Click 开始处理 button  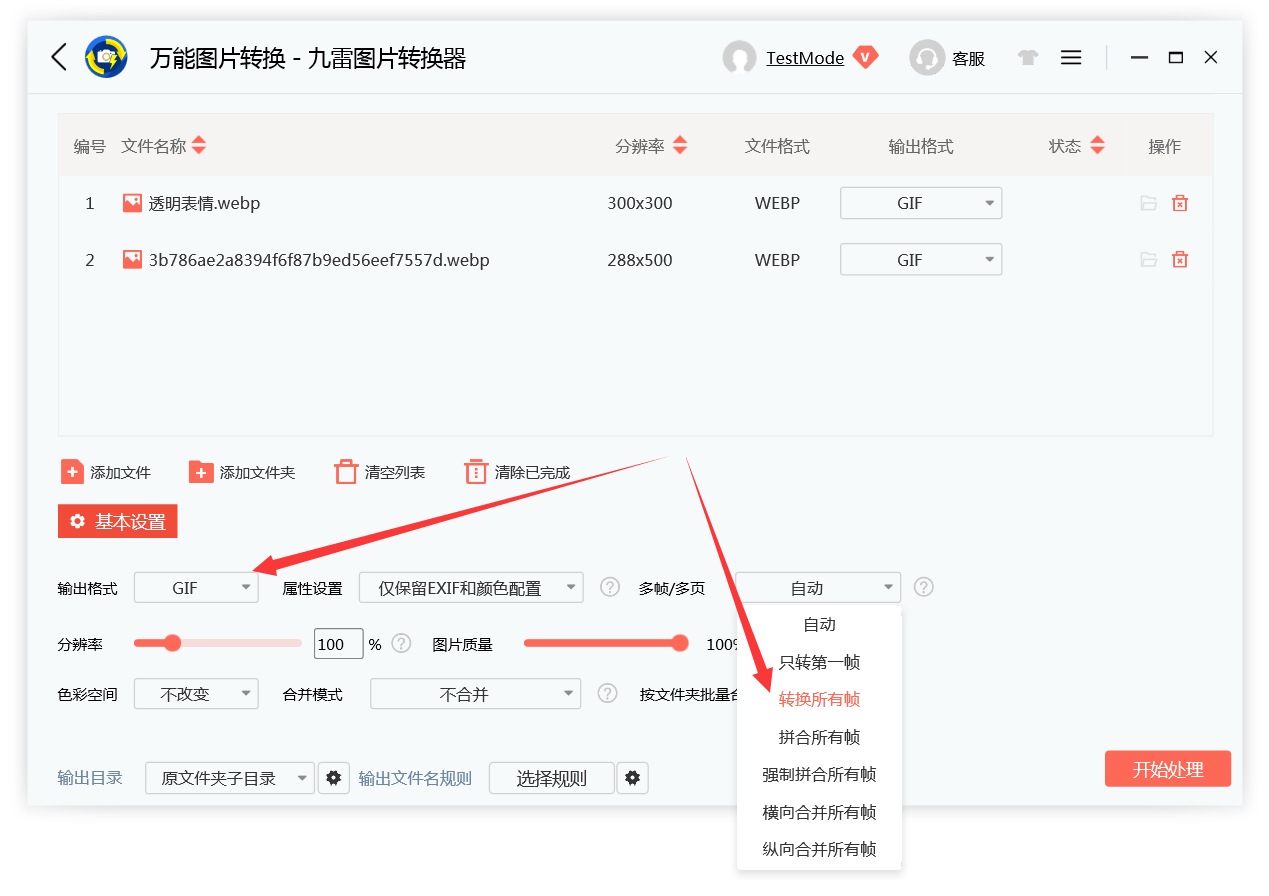pos(1167,769)
